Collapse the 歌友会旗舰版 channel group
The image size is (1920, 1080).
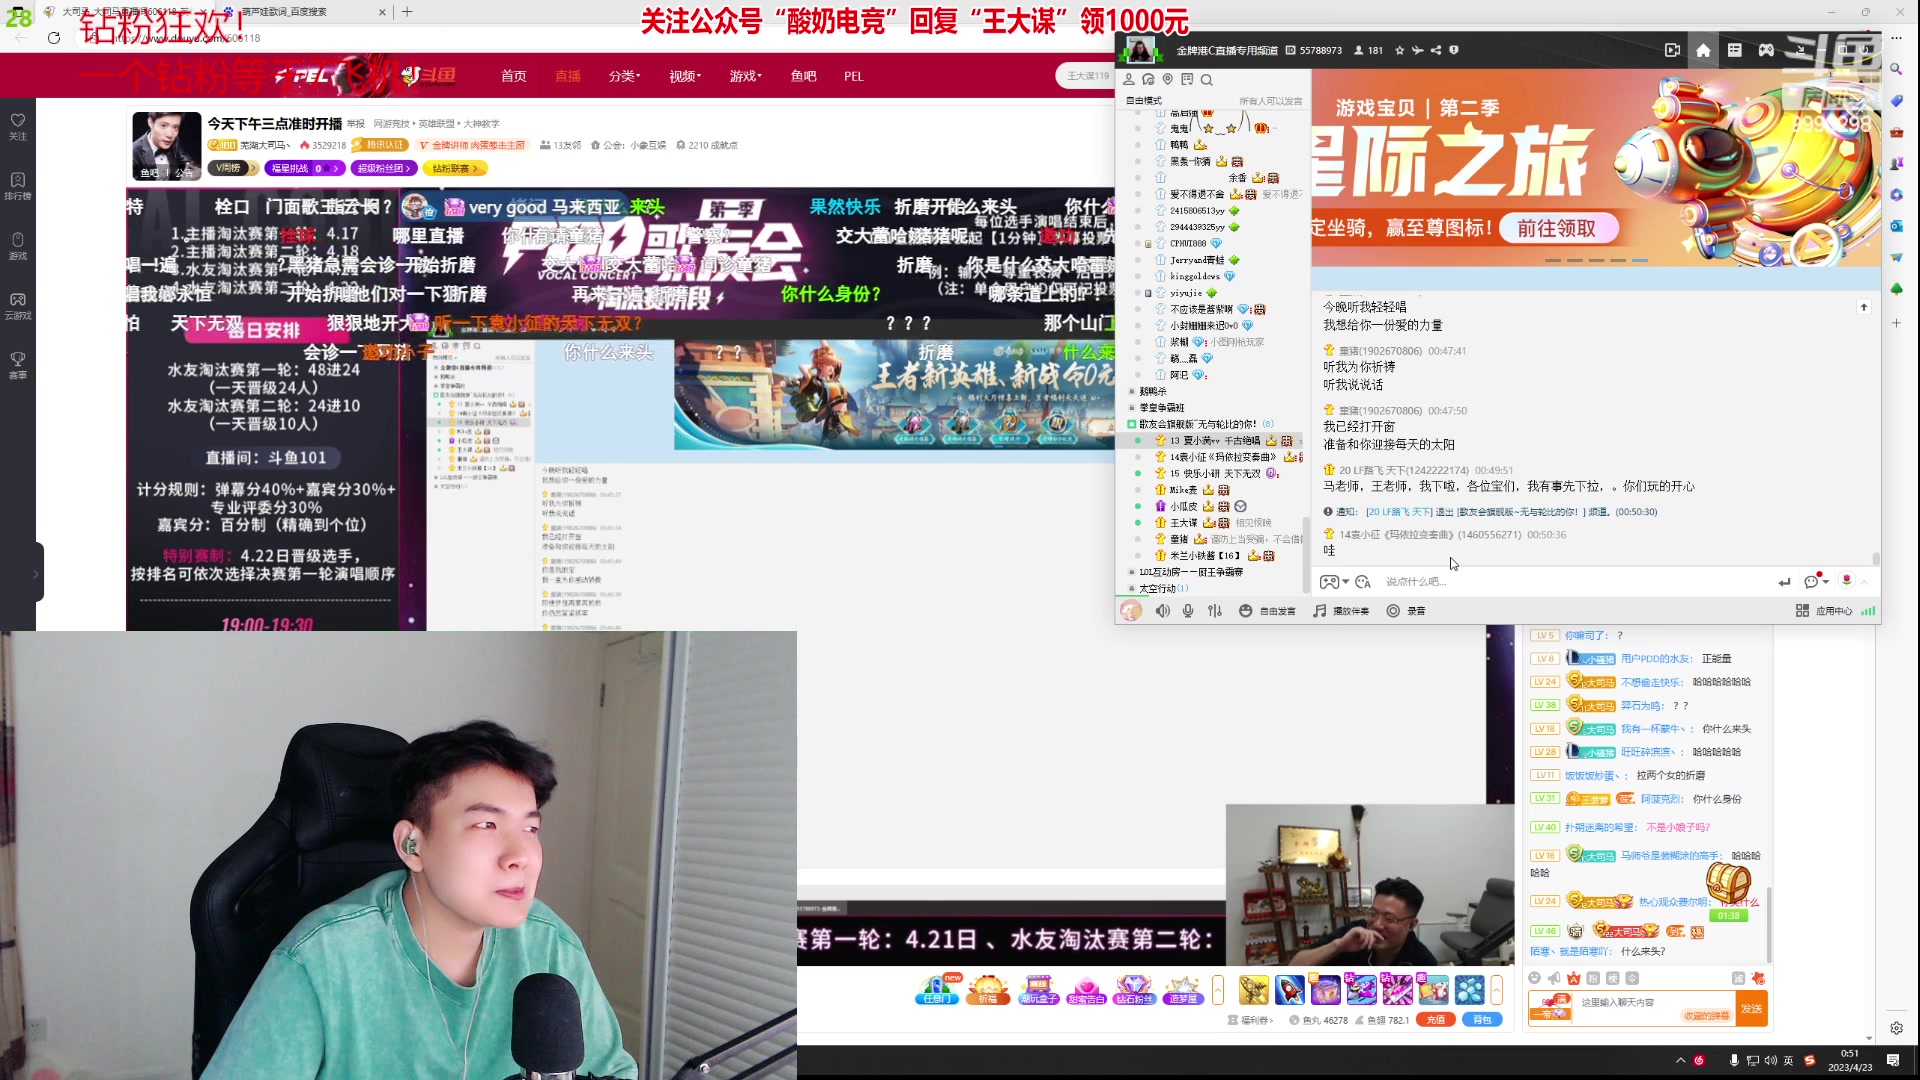tap(1132, 424)
